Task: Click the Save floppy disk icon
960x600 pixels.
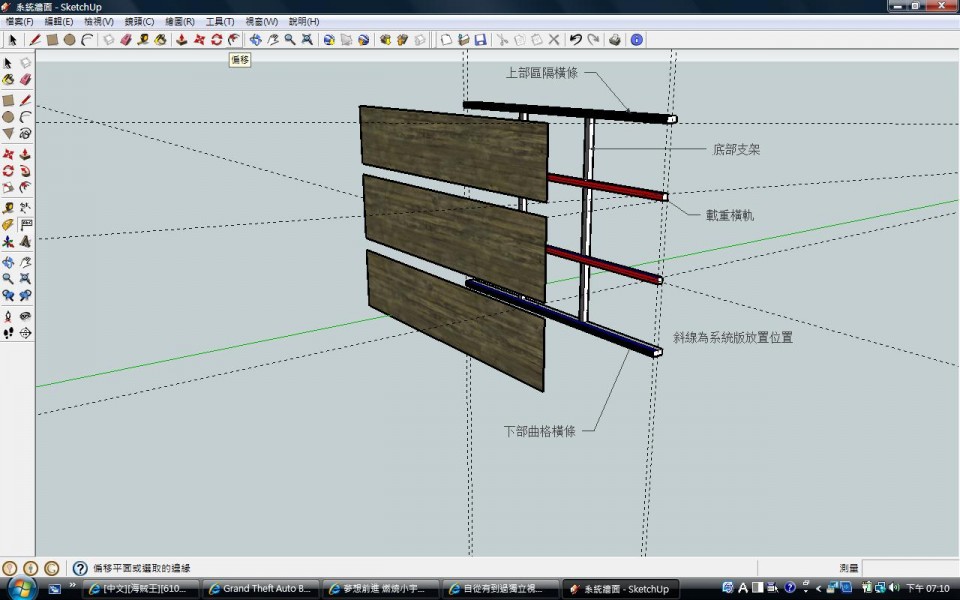Action: pos(480,40)
